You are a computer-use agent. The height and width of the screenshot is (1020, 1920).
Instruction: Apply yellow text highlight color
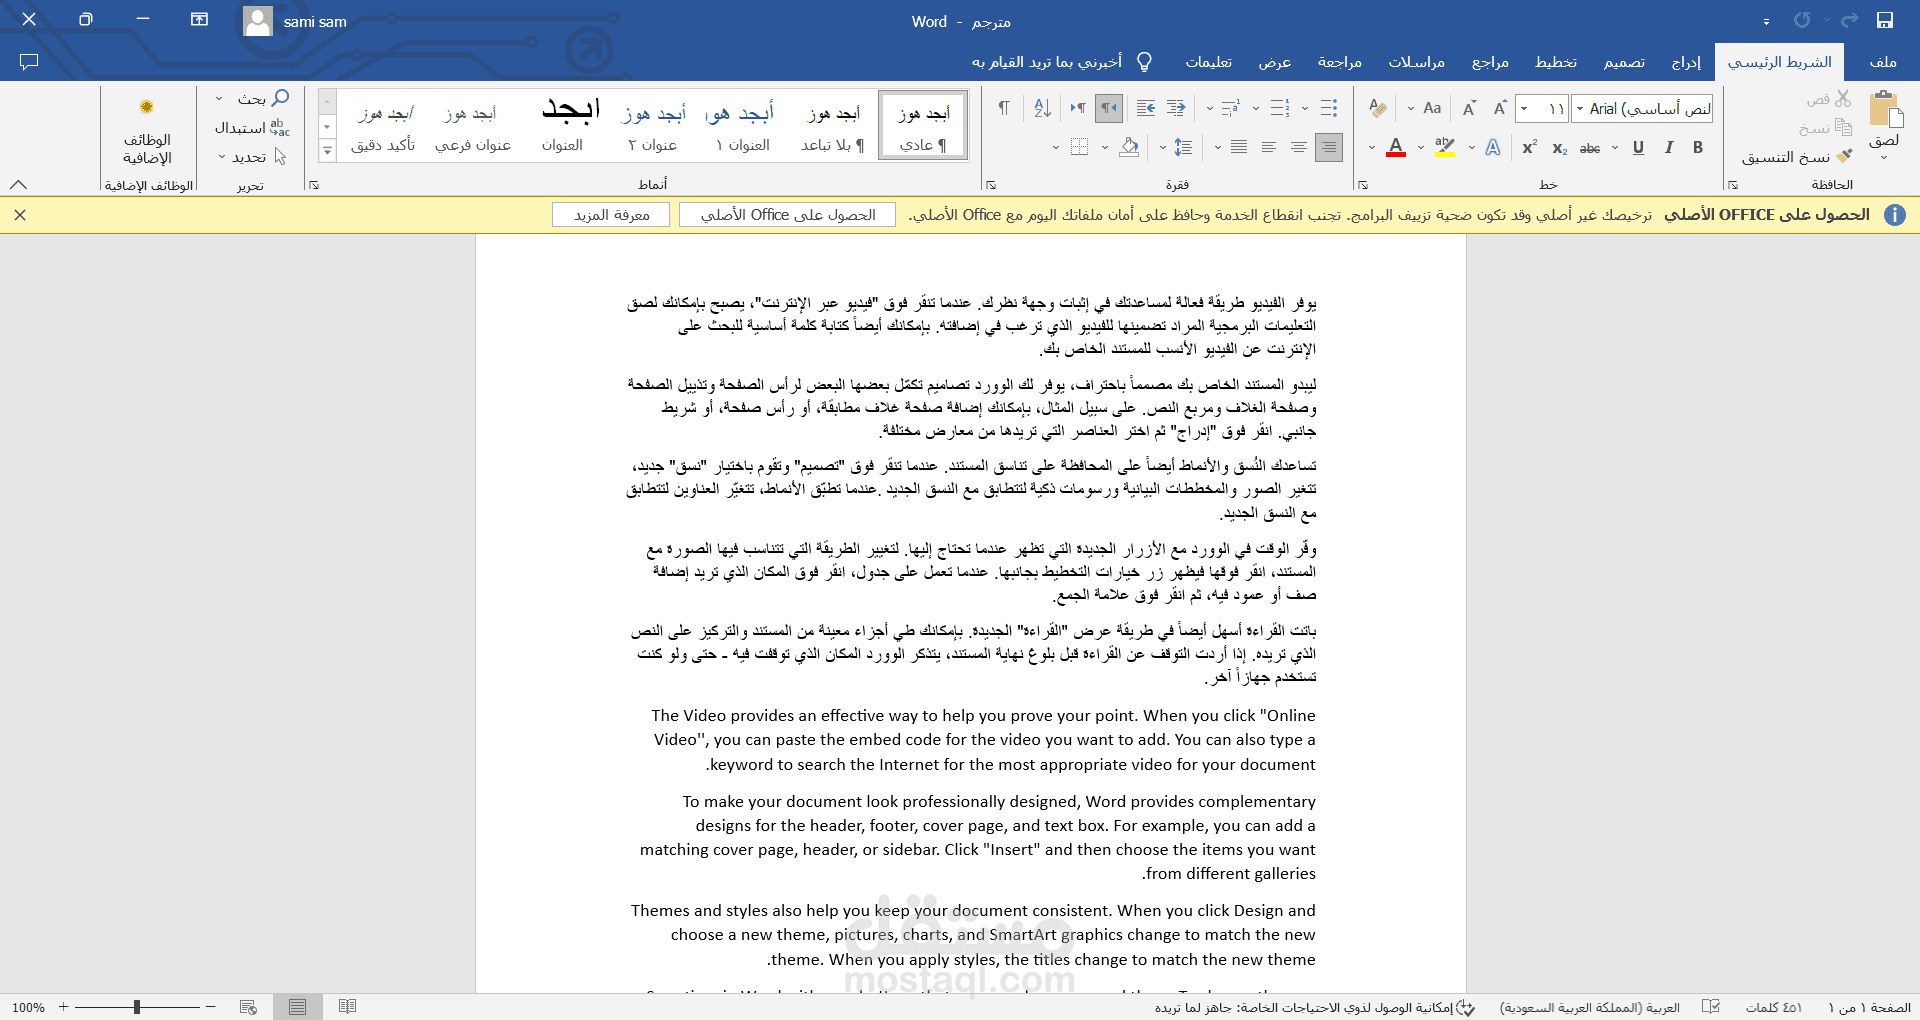[1444, 148]
